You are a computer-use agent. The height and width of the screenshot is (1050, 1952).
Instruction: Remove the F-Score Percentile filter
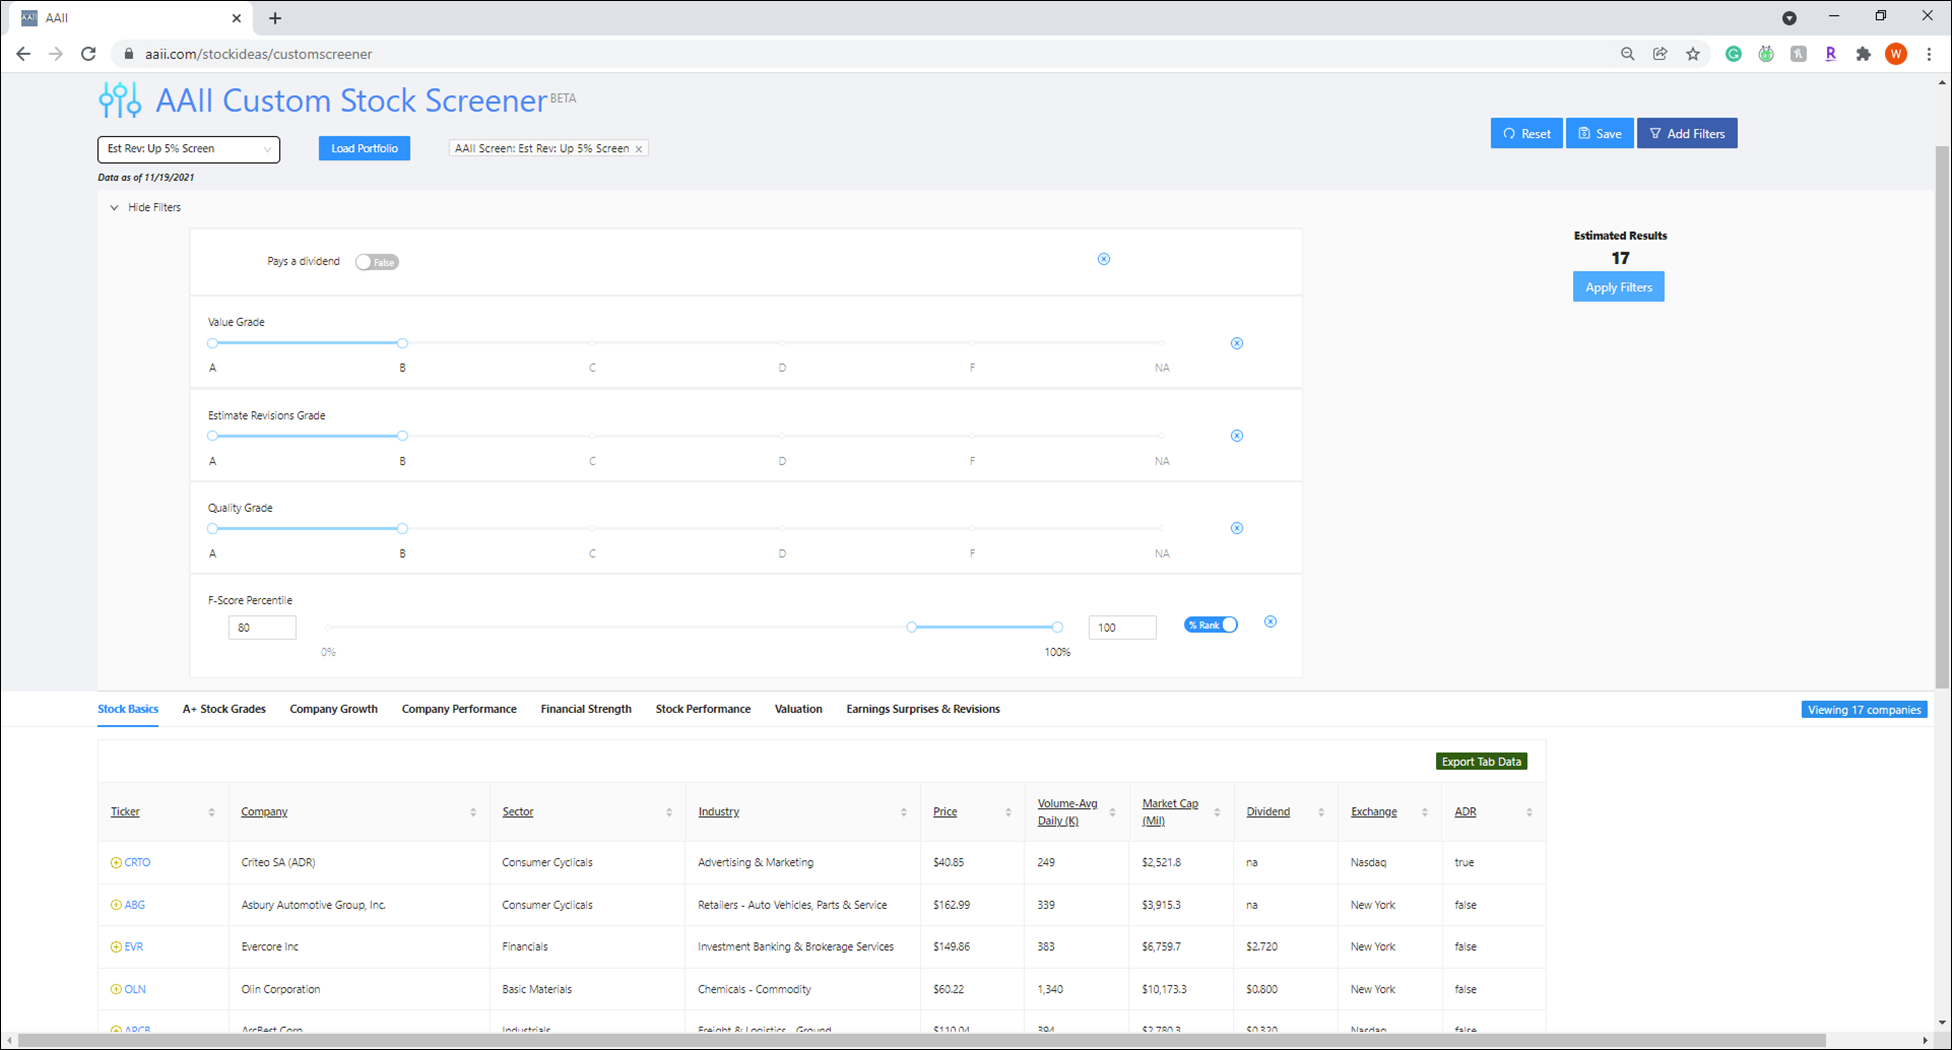tap(1270, 622)
